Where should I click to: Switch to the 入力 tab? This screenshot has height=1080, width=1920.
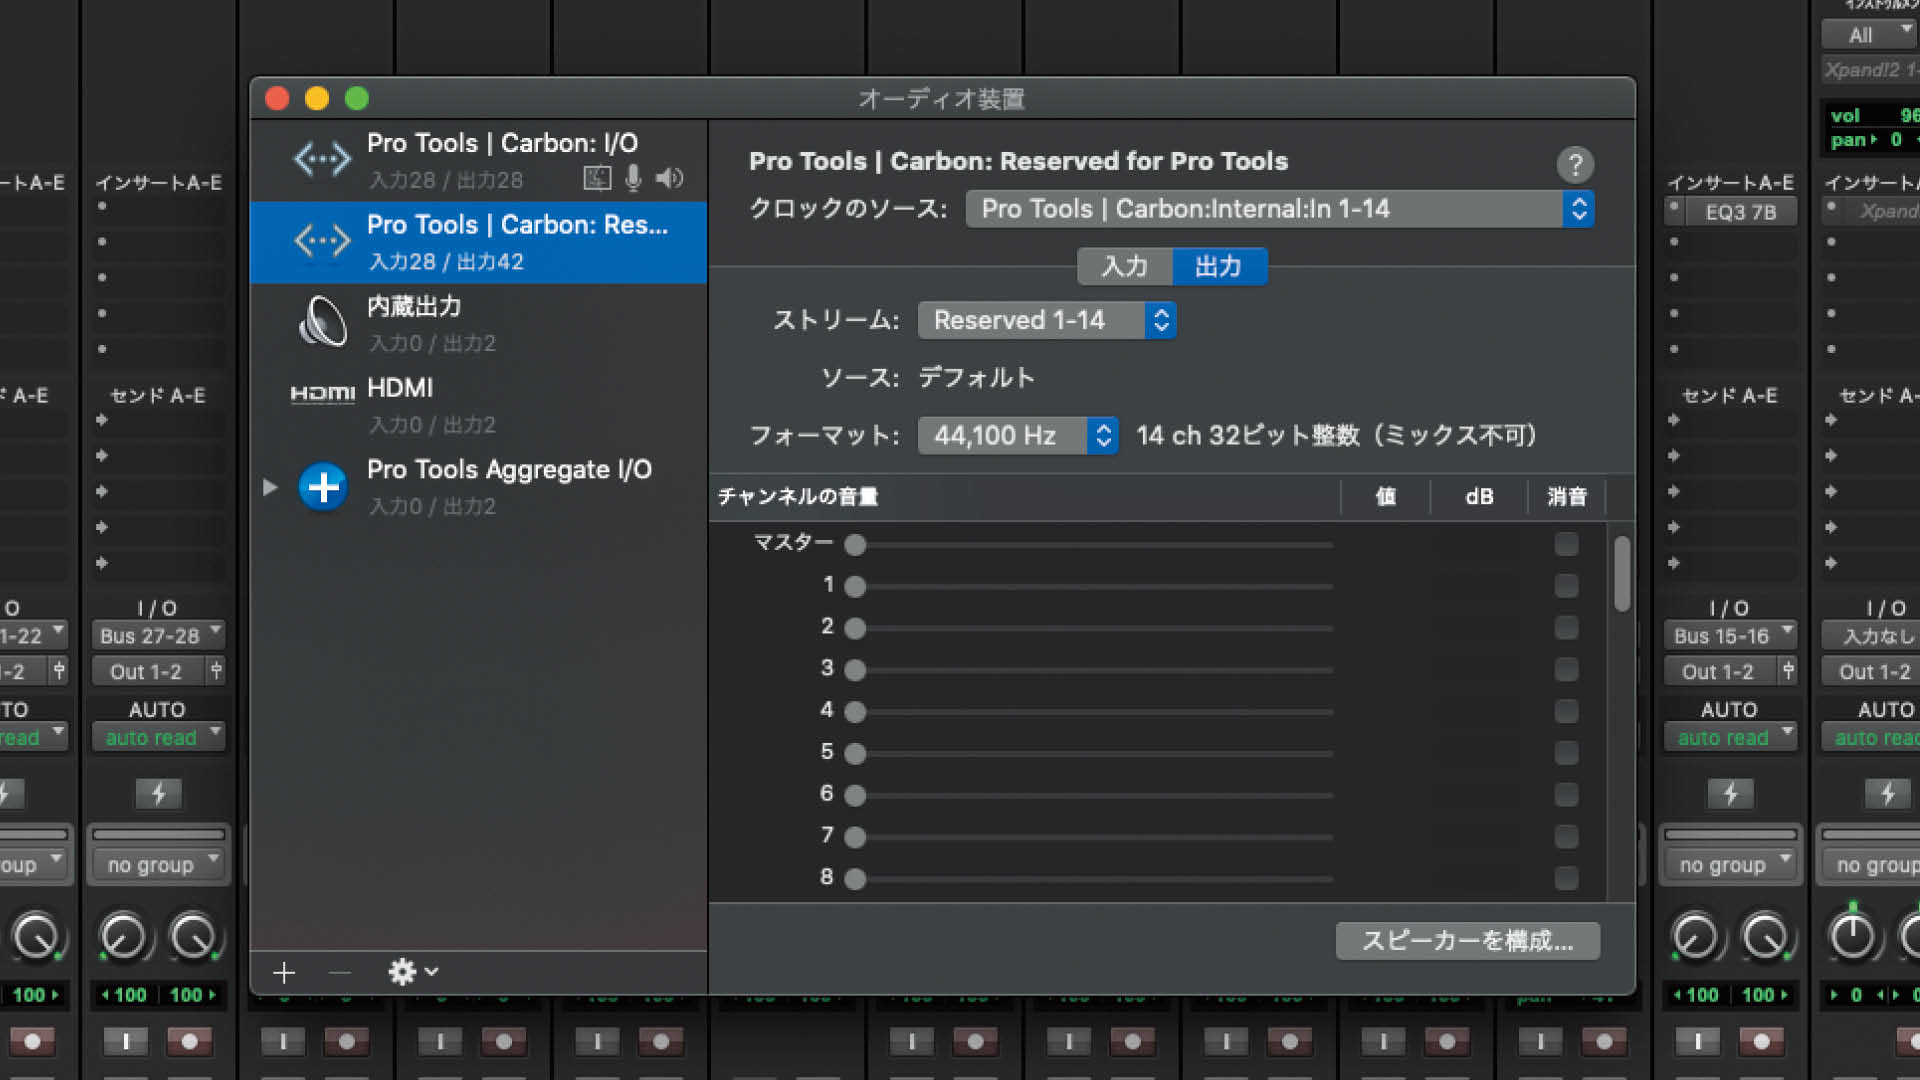coord(1124,267)
